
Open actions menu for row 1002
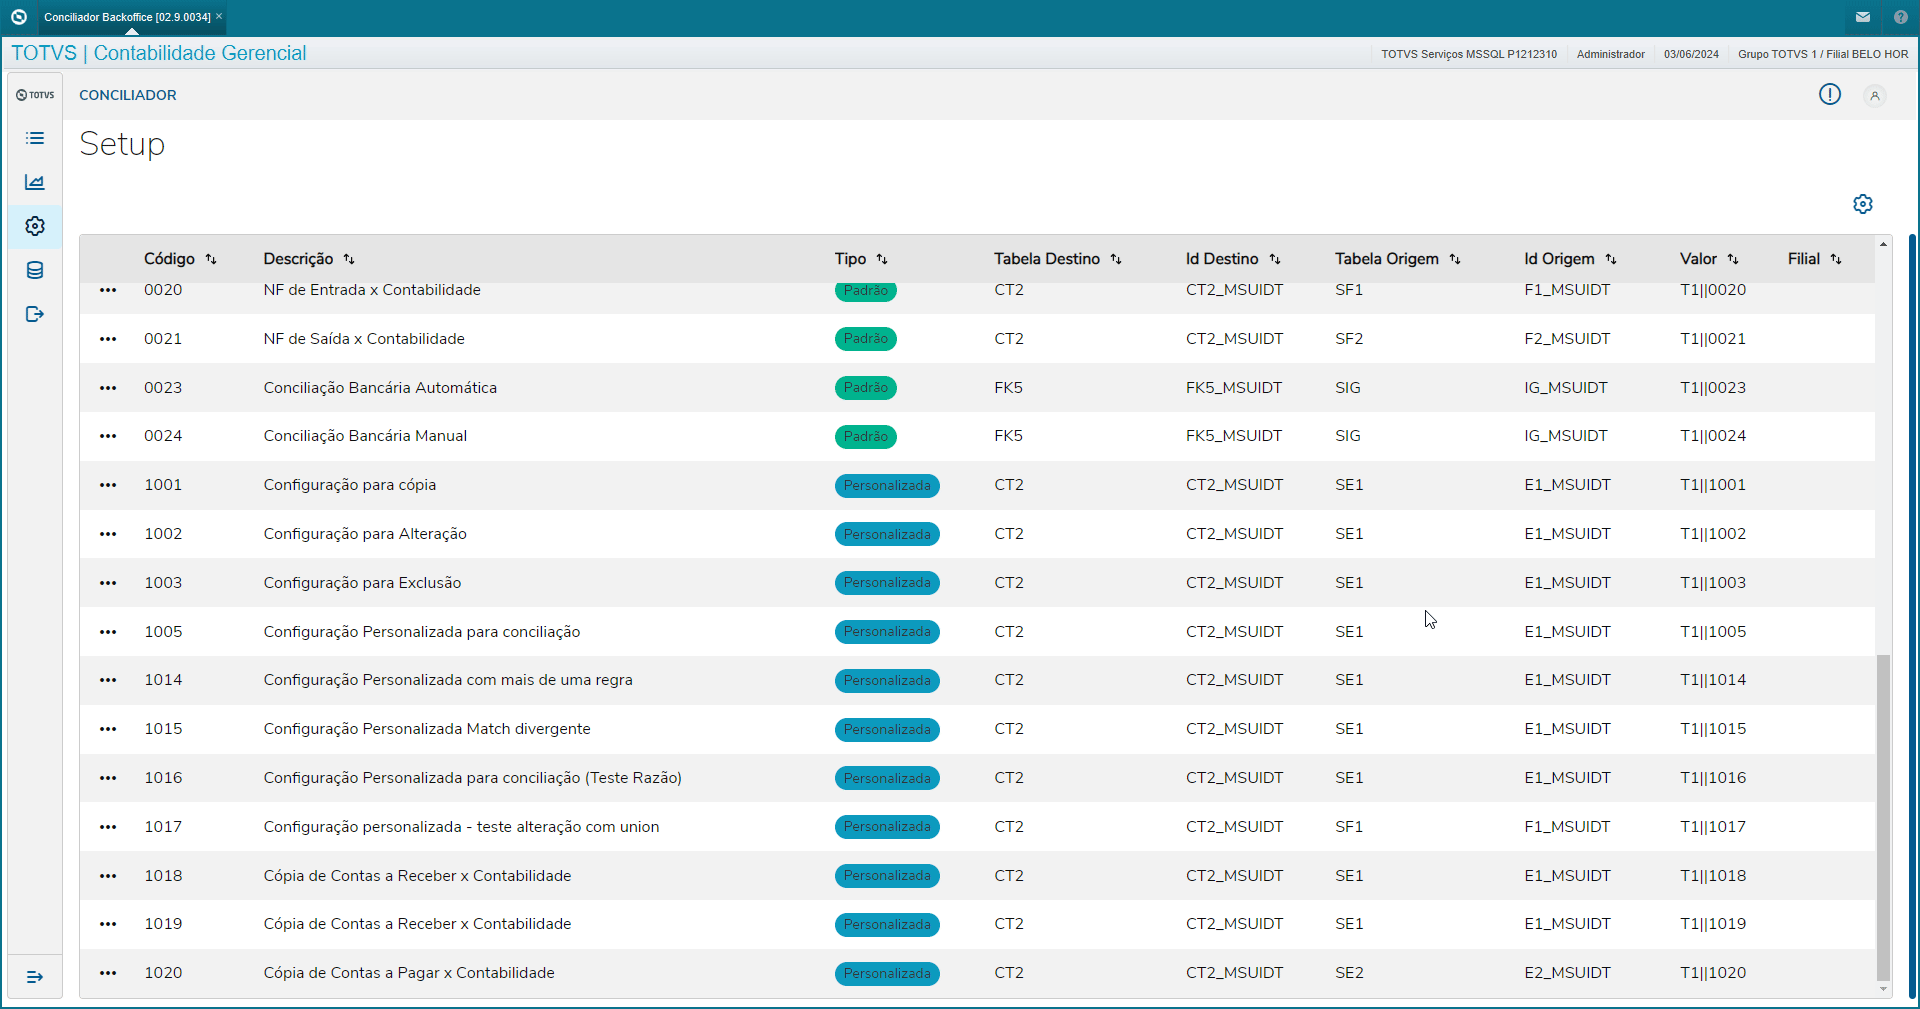(x=108, y=534)
